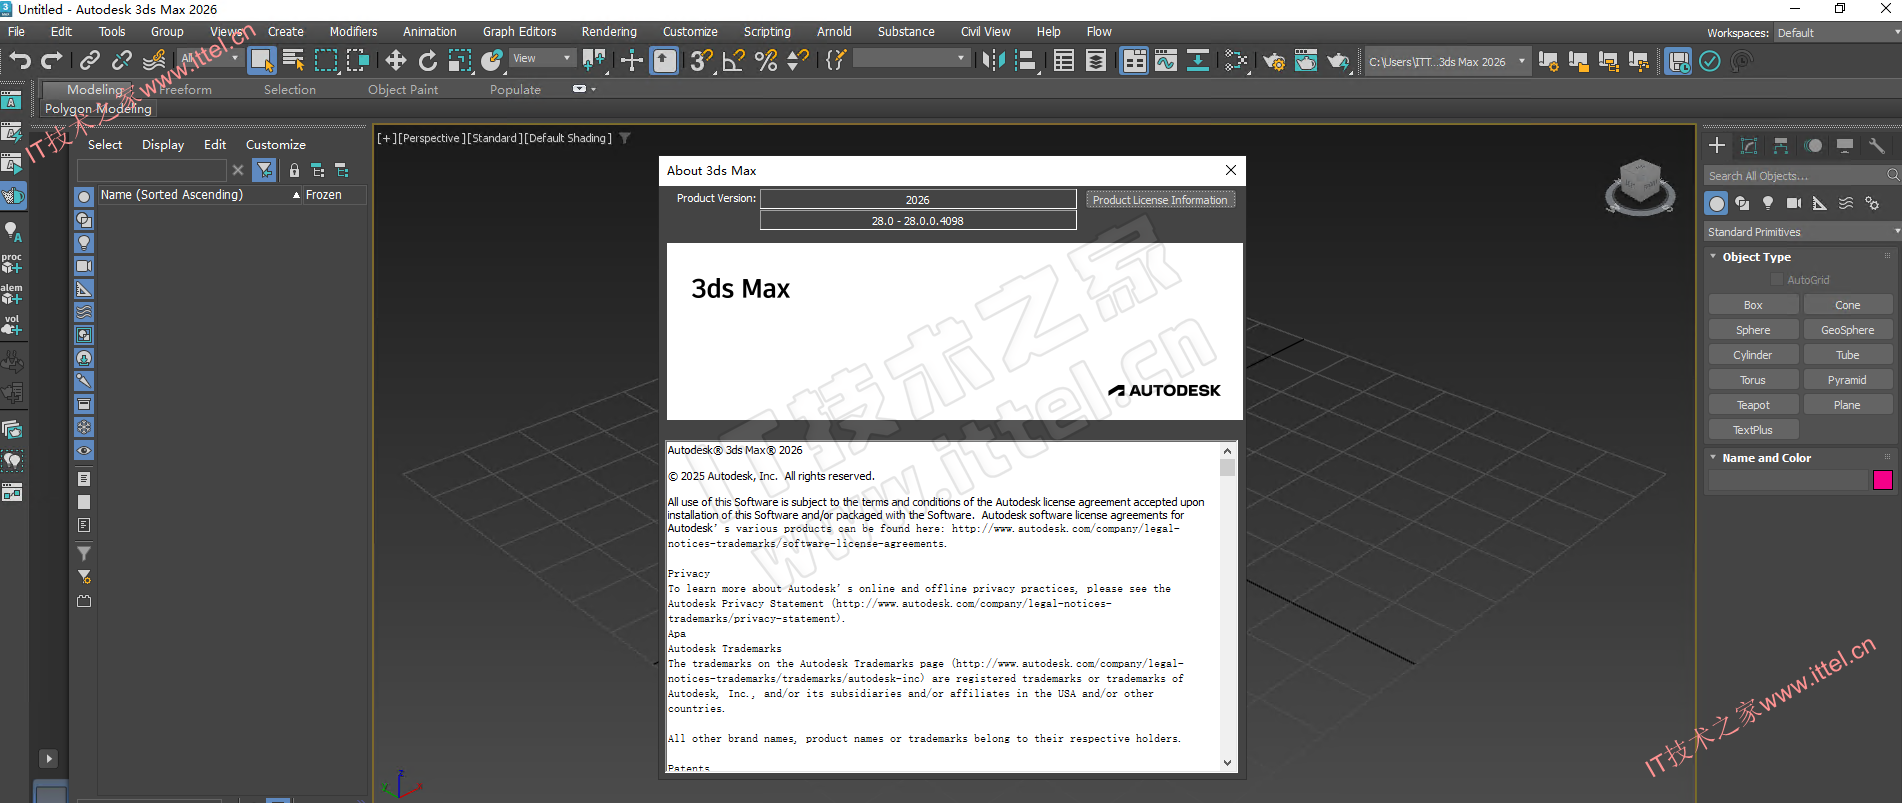
Task: Click the Redo arrow in main toolbar
Action: (52, 61)
